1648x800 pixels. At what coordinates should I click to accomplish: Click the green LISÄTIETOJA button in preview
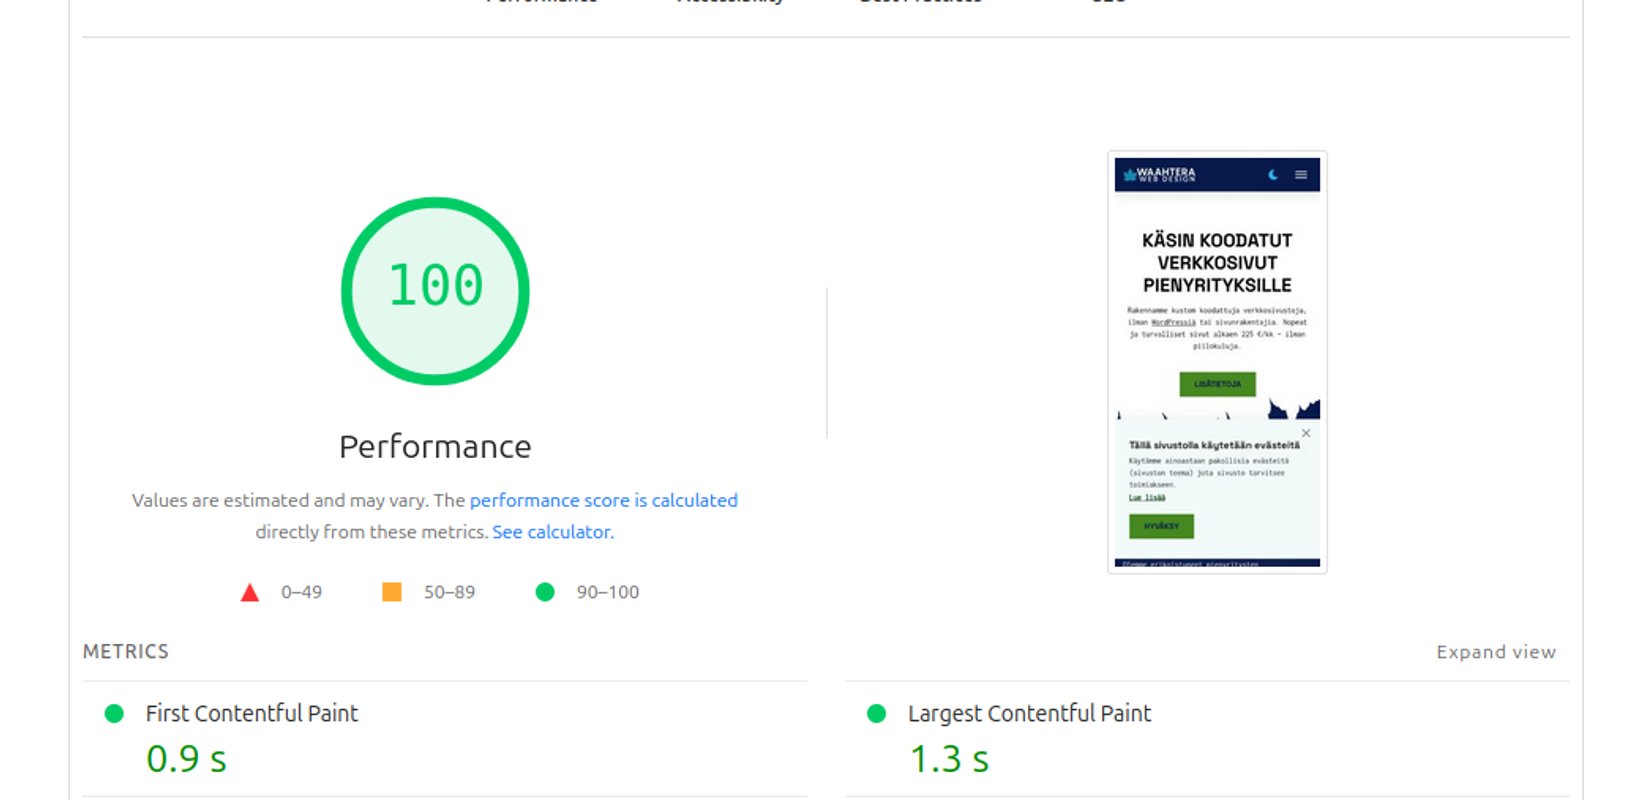click(1217, 384)
